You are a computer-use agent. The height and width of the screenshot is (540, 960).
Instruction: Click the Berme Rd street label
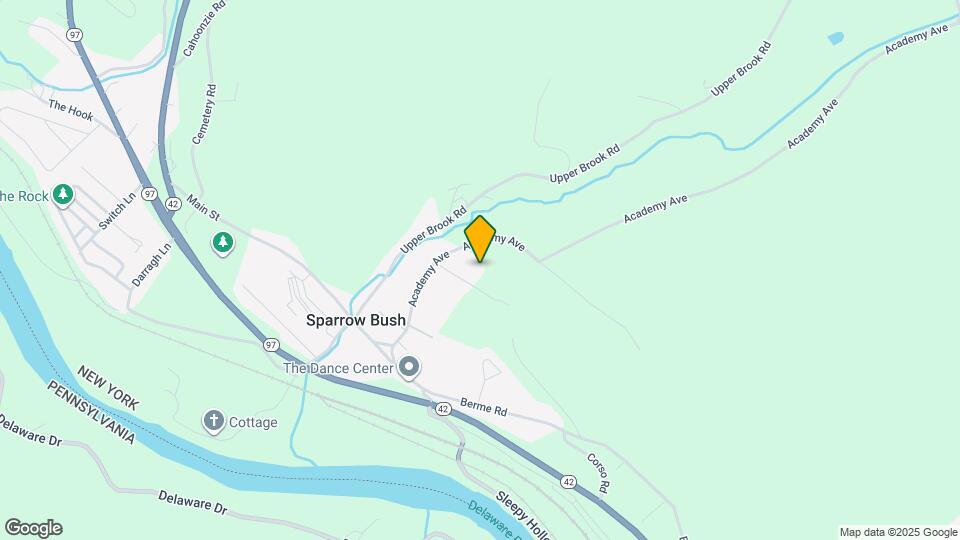pyautogui.click(x=484, y=407)
